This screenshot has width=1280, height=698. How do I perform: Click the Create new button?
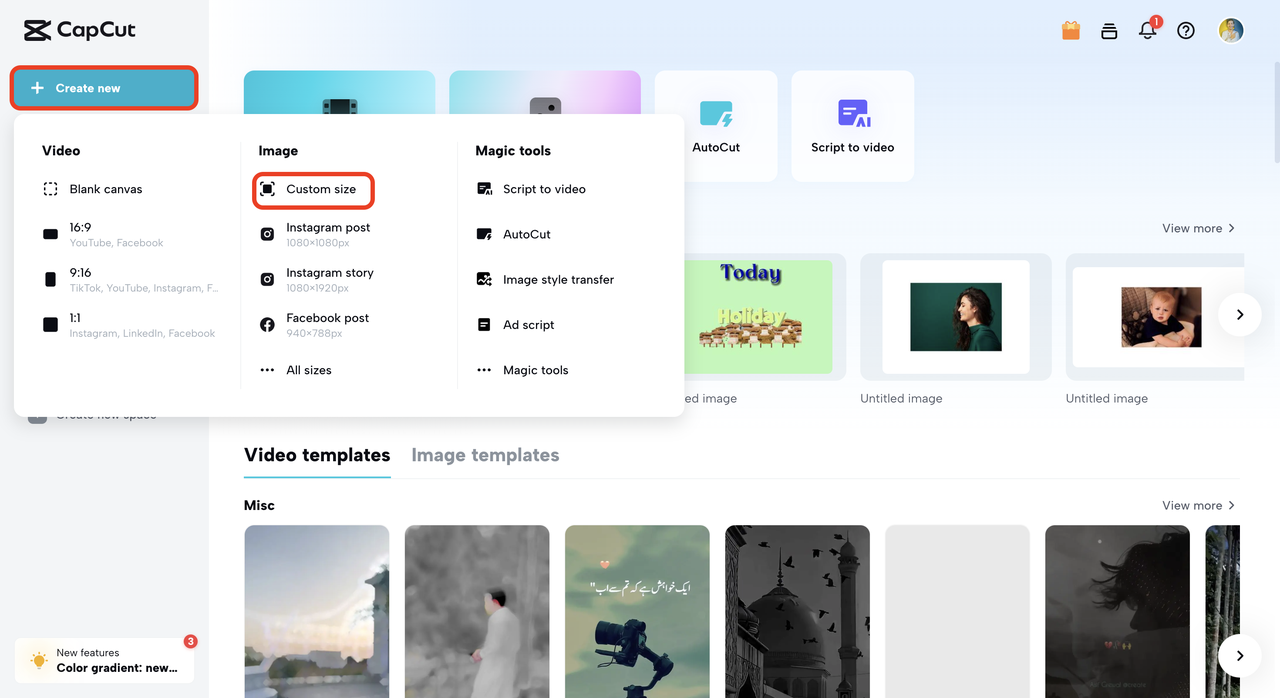click(104, 88)
